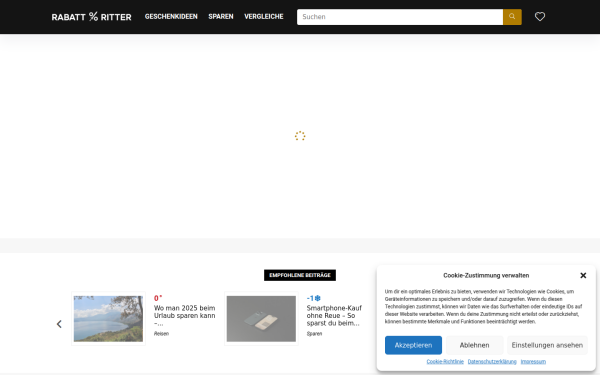Open article 'Wo man 2025 beim Urlaub sparen kann'
Image resolution: width=600 pixels, height=375 pixels.
[184, 316]
